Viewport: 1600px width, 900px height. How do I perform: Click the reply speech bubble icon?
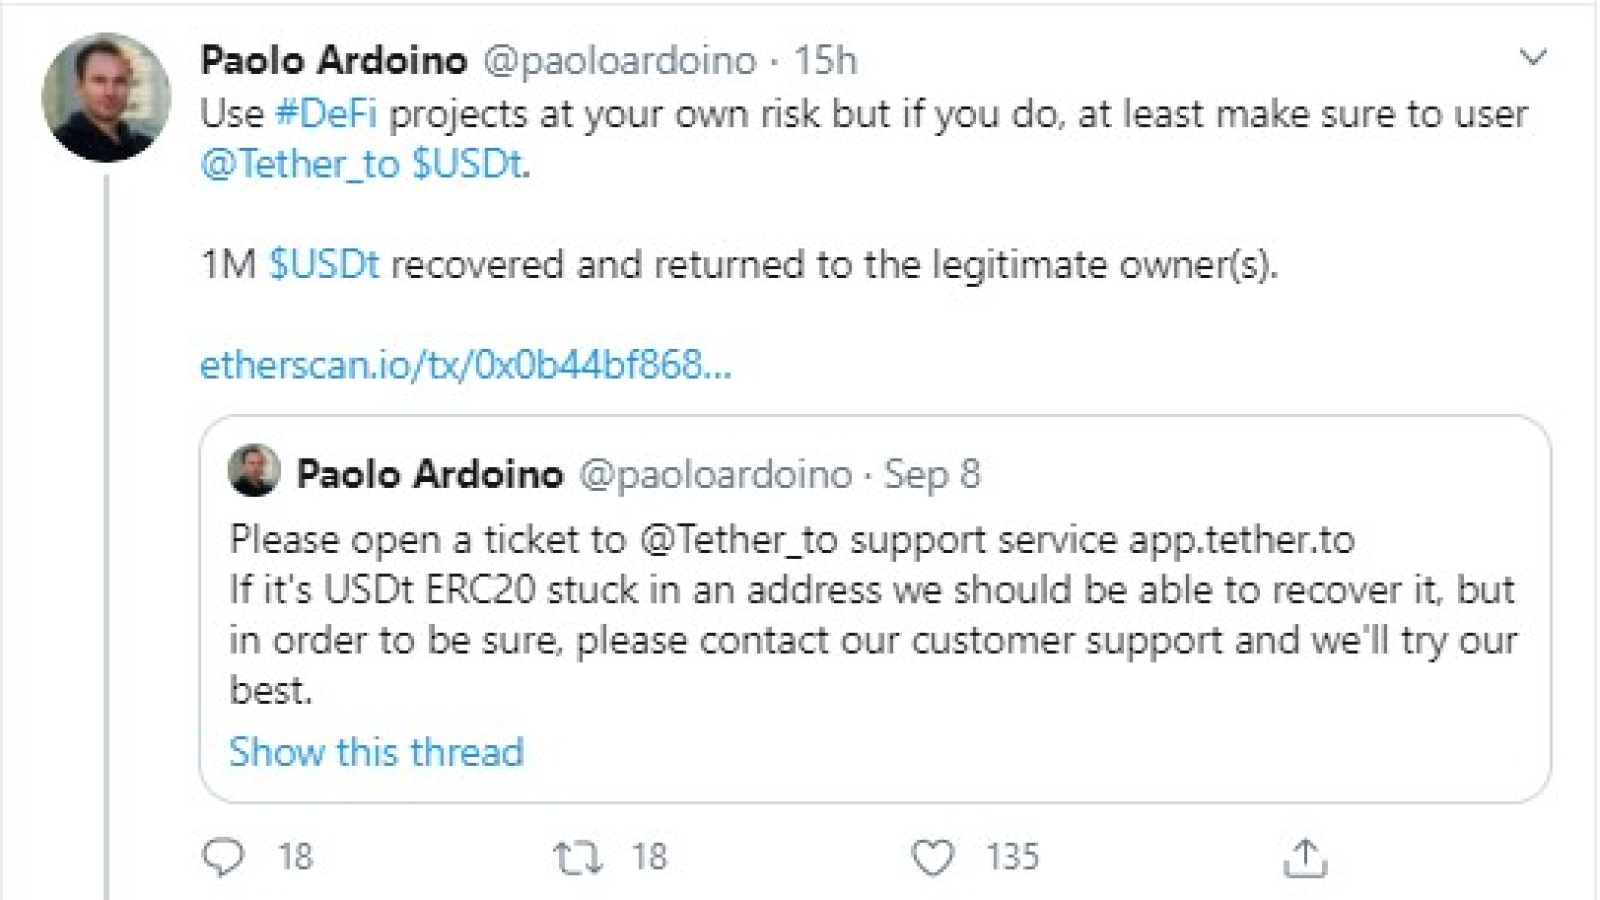tap(223, 857)
